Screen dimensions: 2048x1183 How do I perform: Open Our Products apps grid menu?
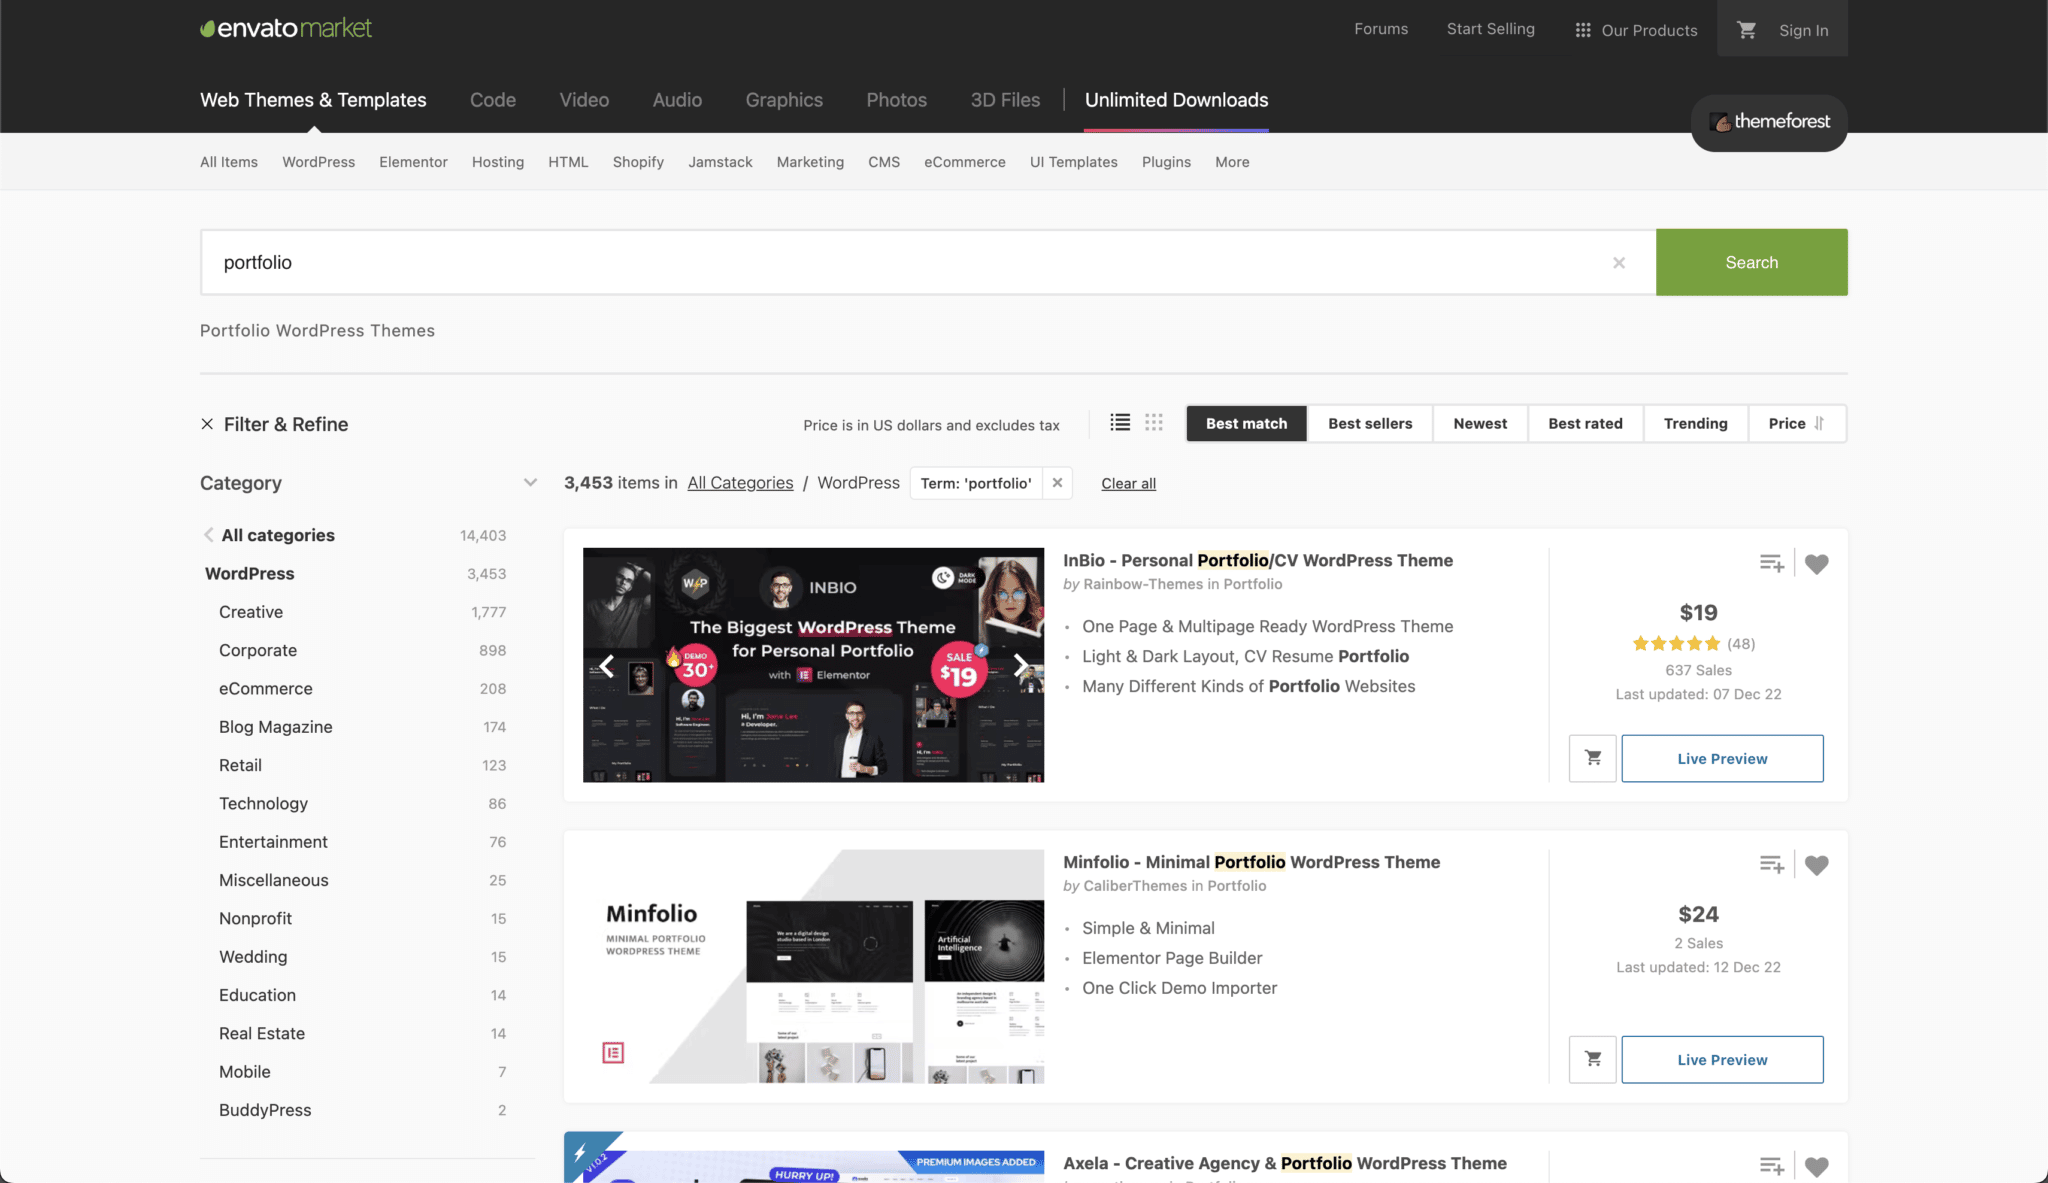(x=1634, y=29)
